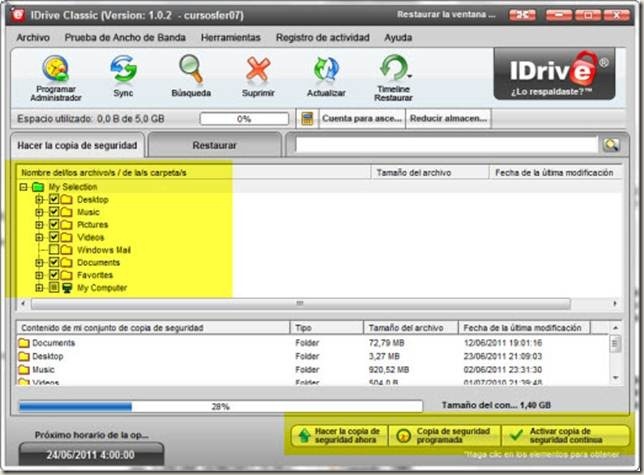This screenshot has height=475, width=644.
Task: Click the calculator icon beside Cuenta para
Action: pos(307,119)
